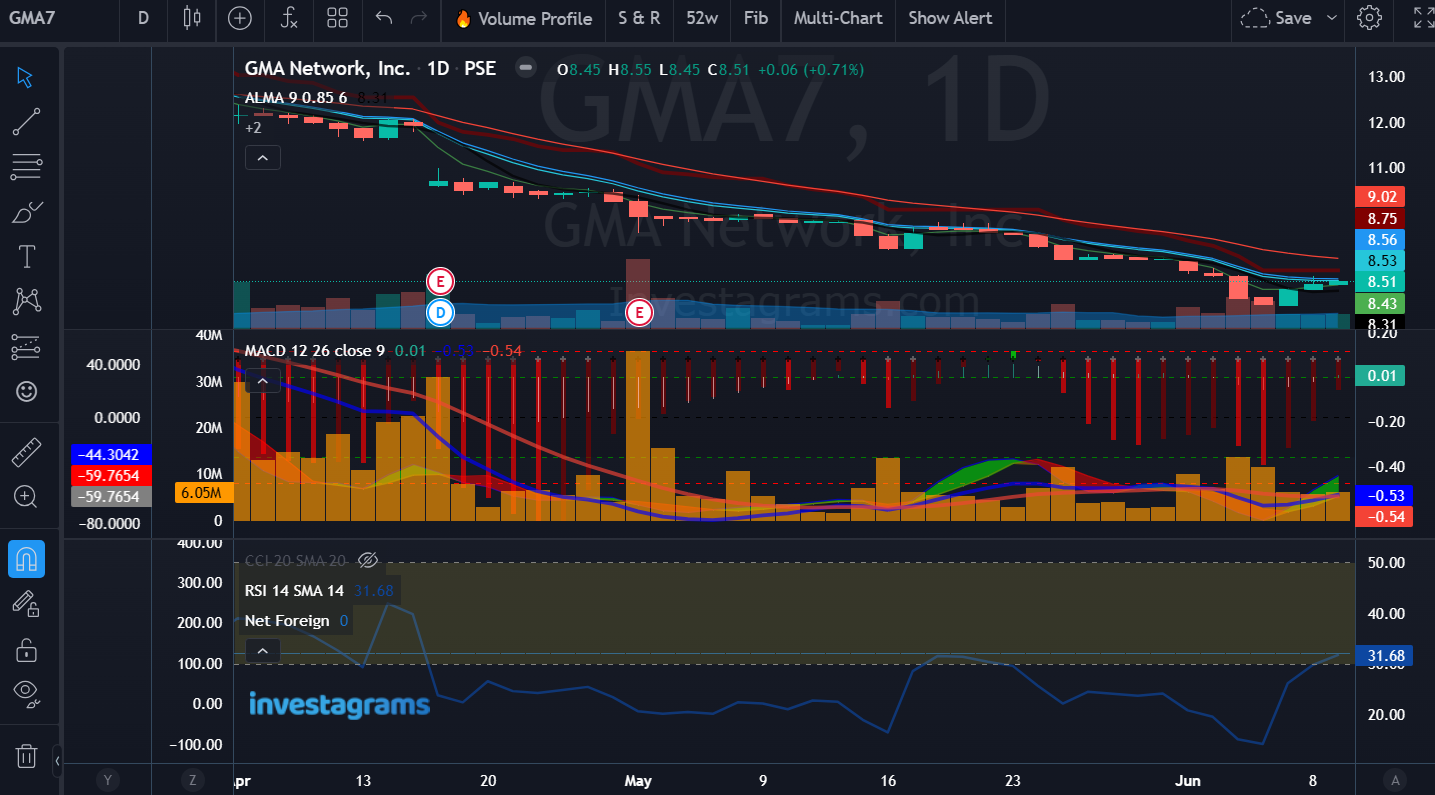Activate the zoom in tool

click(x=26, y=497)
